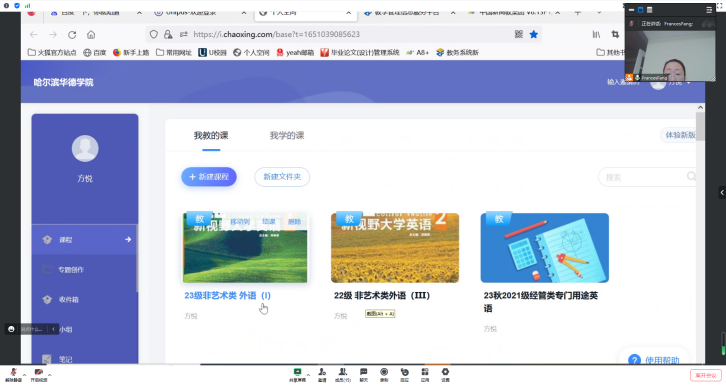Toggle camera video in meeting toolbar
The width and height of the screenshot is (726, 385).
39,374
